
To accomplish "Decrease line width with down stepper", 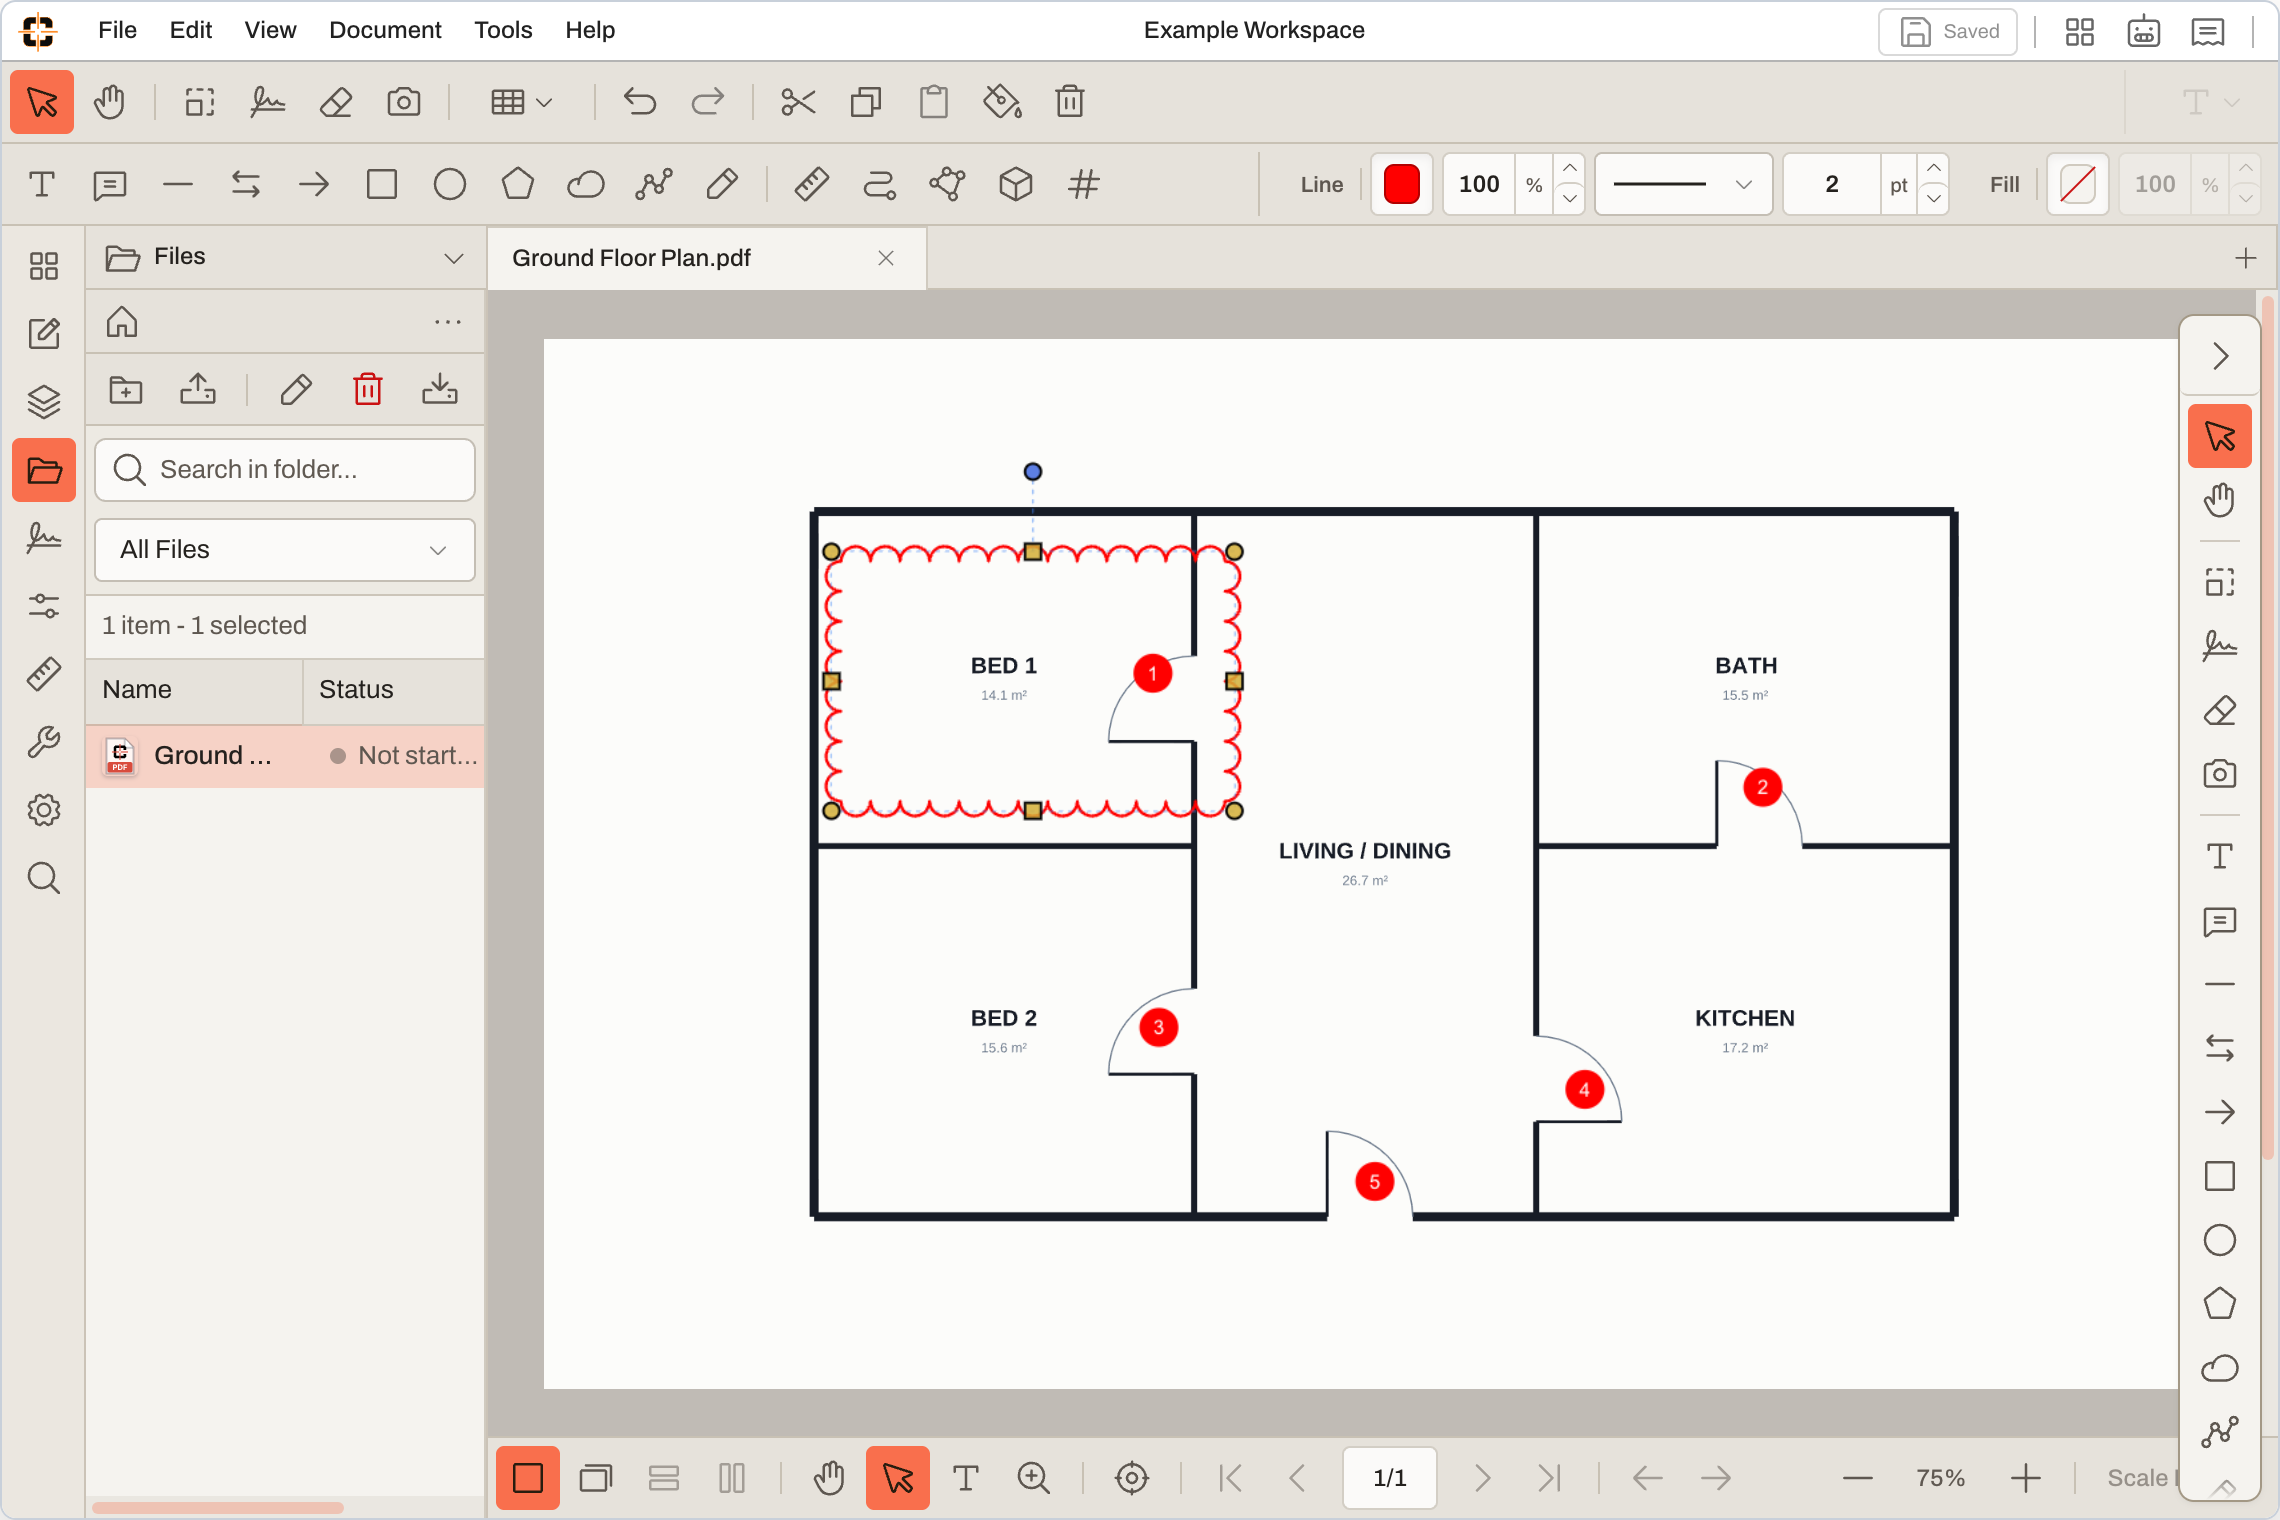I will pyautogui.click(x=1934, y=199).
